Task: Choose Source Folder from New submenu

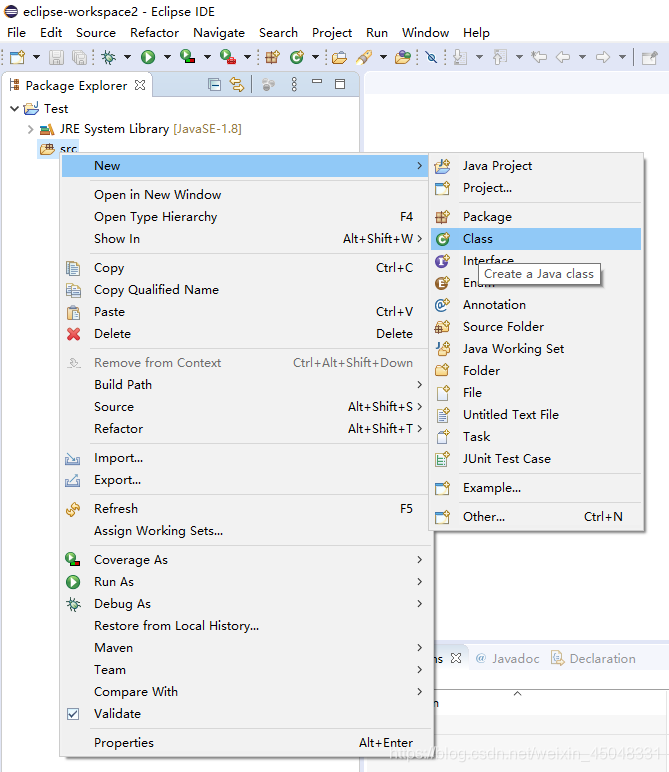Action: click(536, 326)
